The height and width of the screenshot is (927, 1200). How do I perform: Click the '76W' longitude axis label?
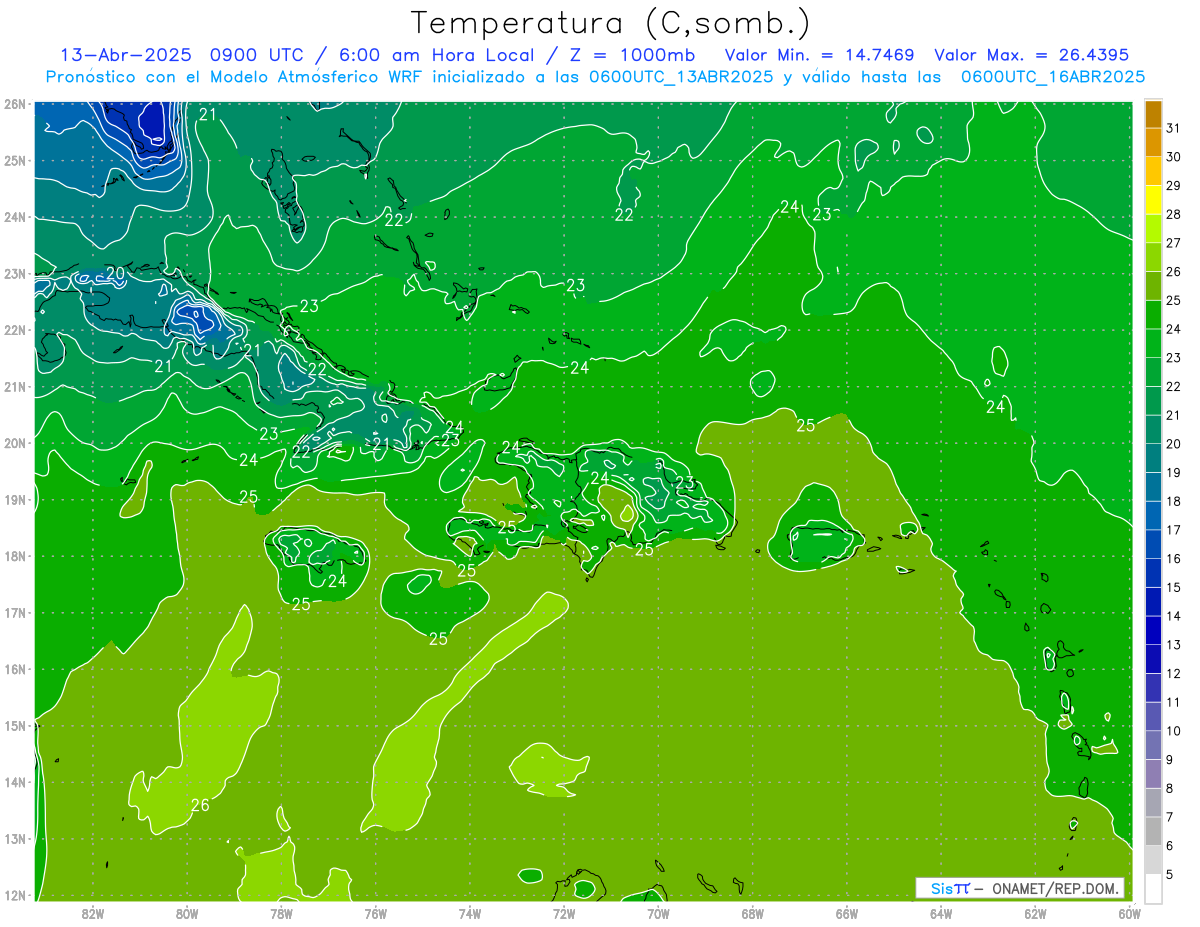tap(376, 913)
